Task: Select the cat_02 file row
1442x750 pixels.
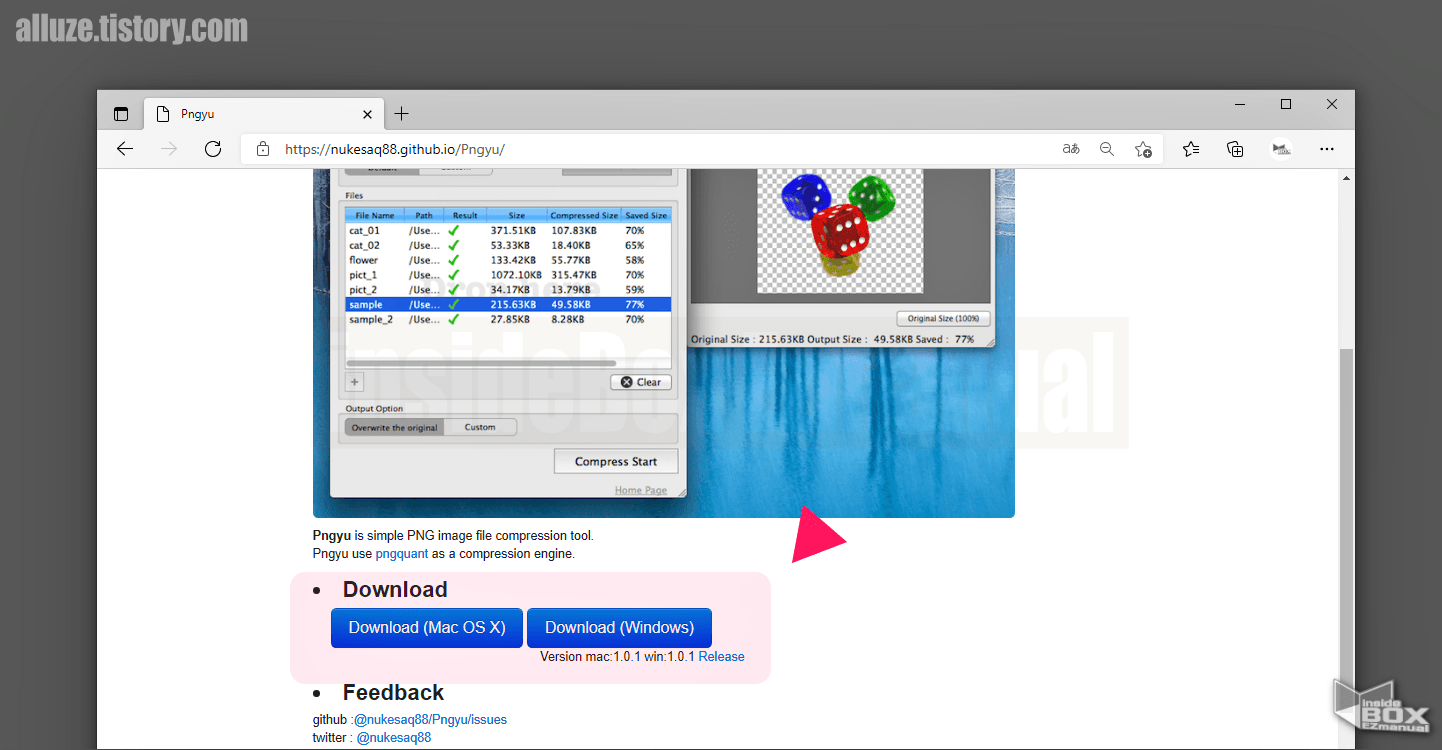Action: click(x=508, y=245)
